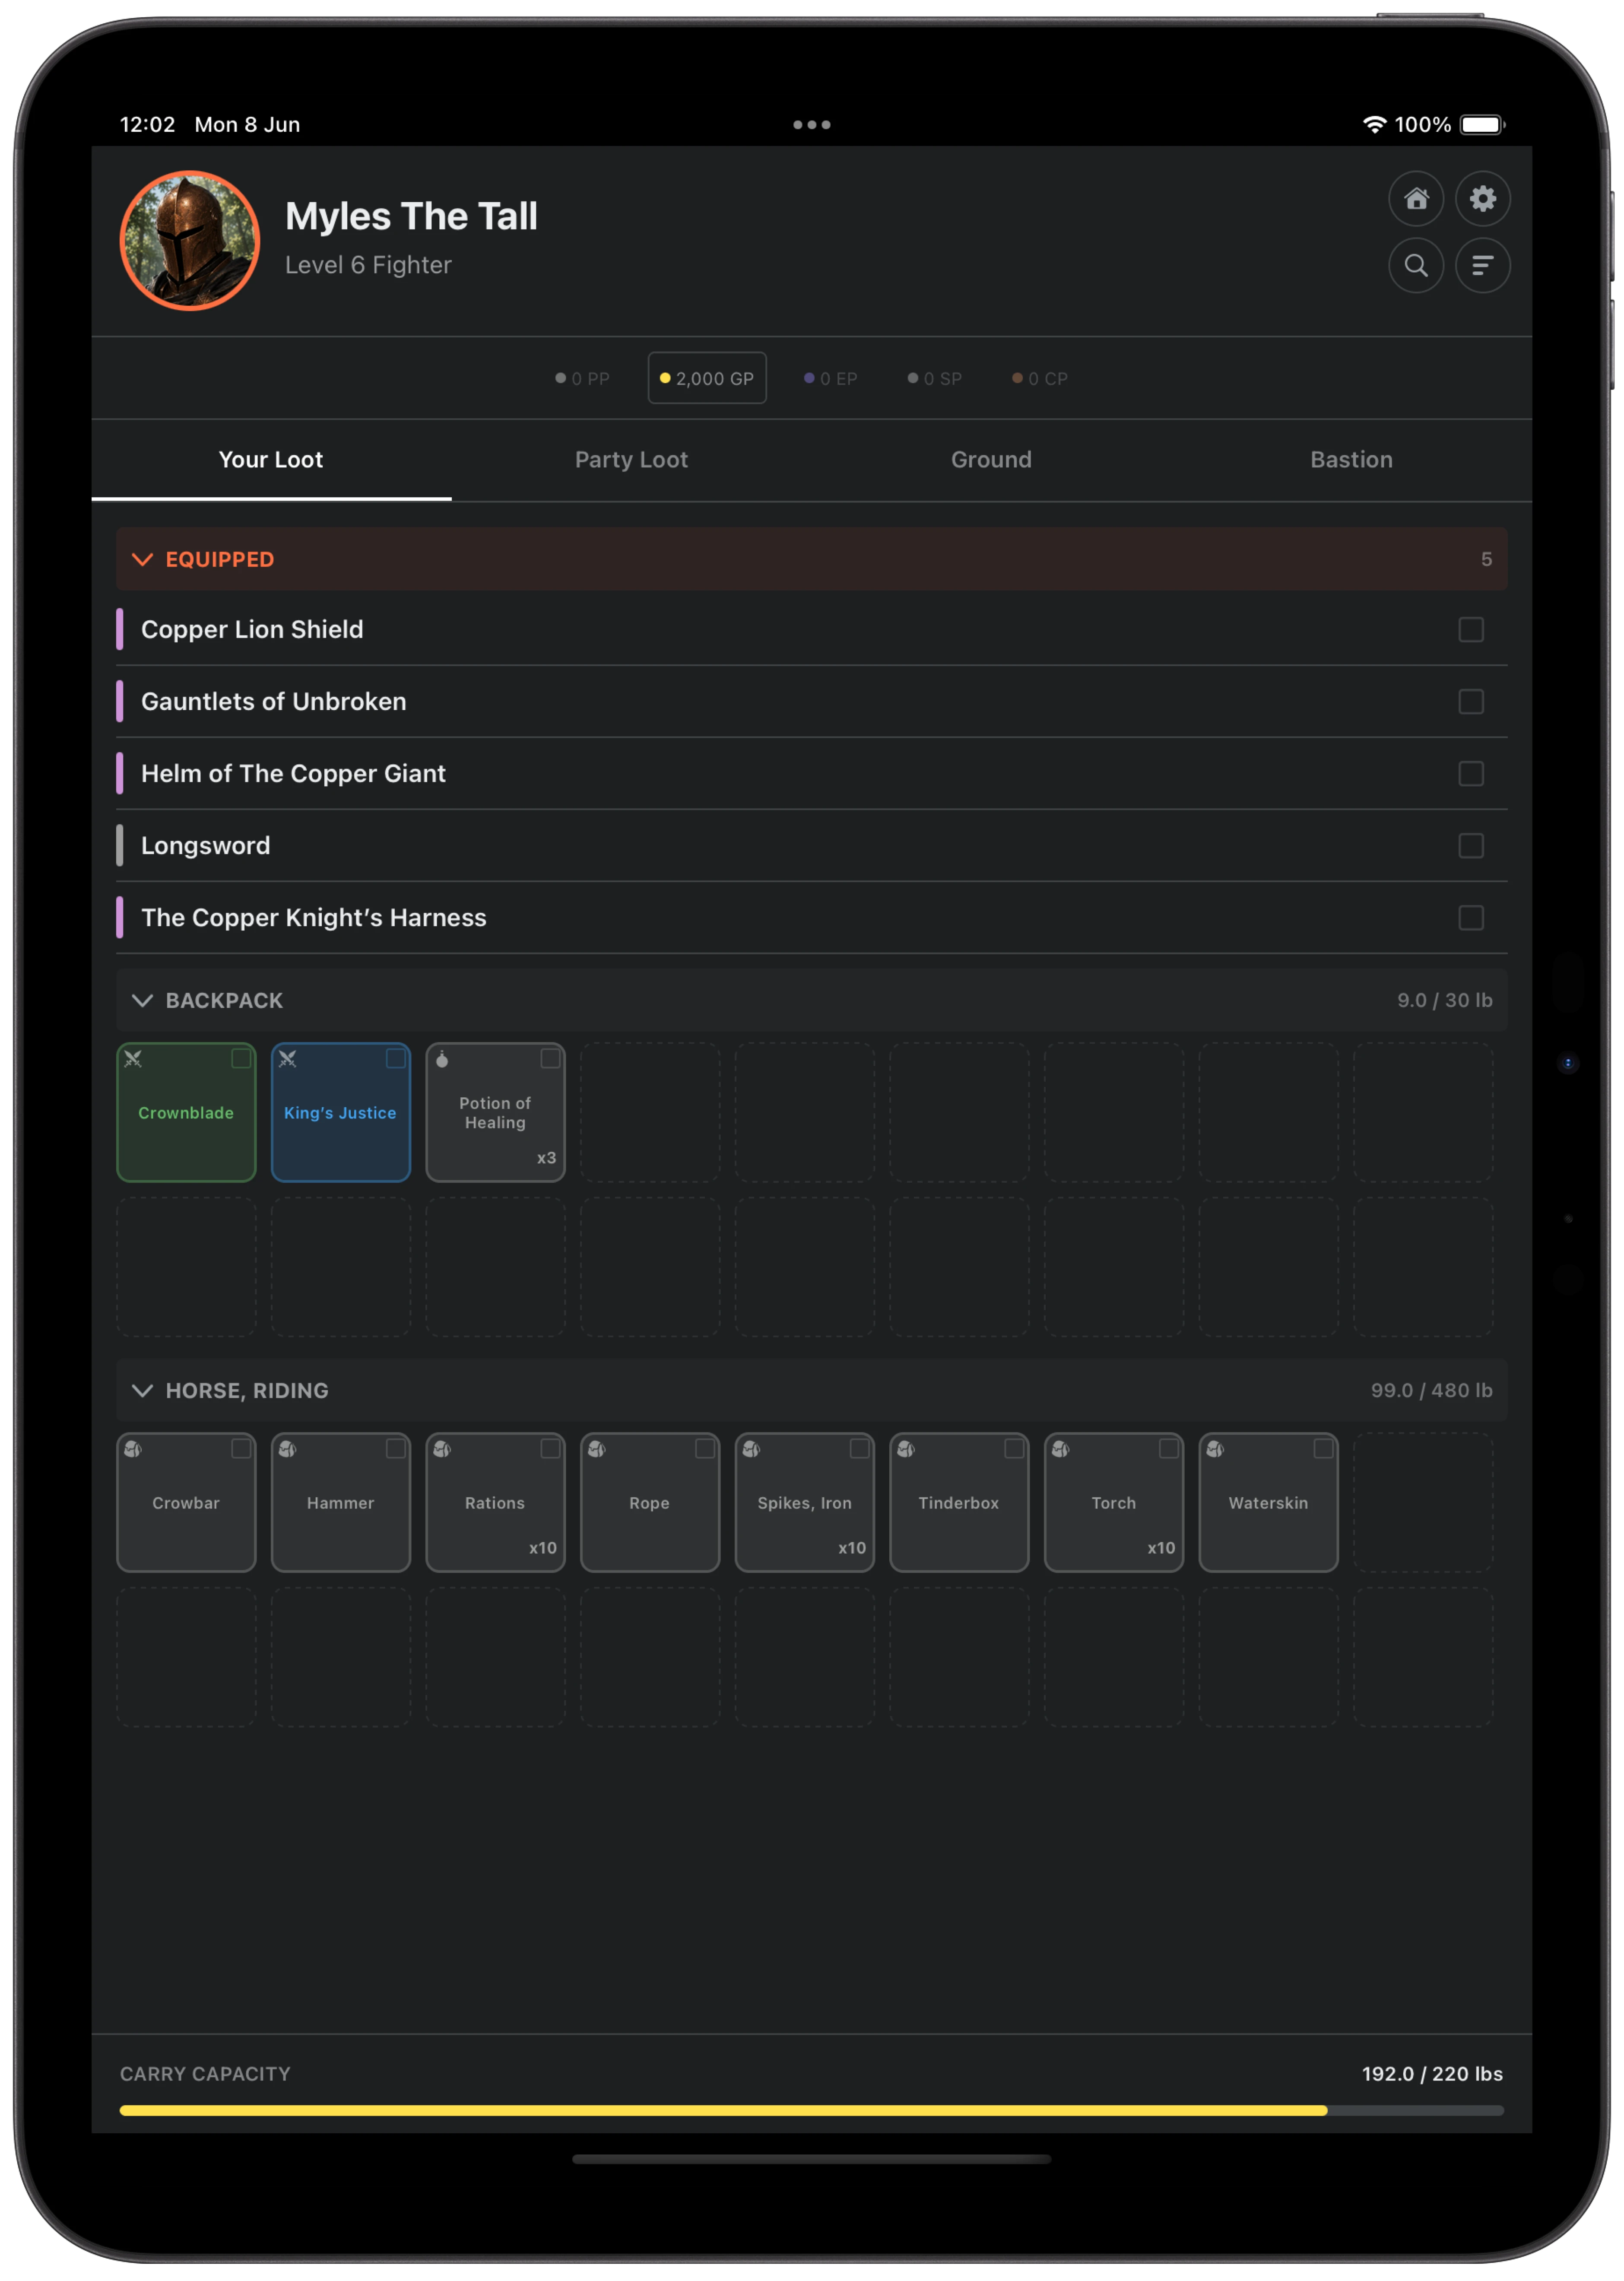Tap the 0 PP currency
Image resolution: width=1624 pixels, height=2281 pixels.
click(x=582, y=379)
